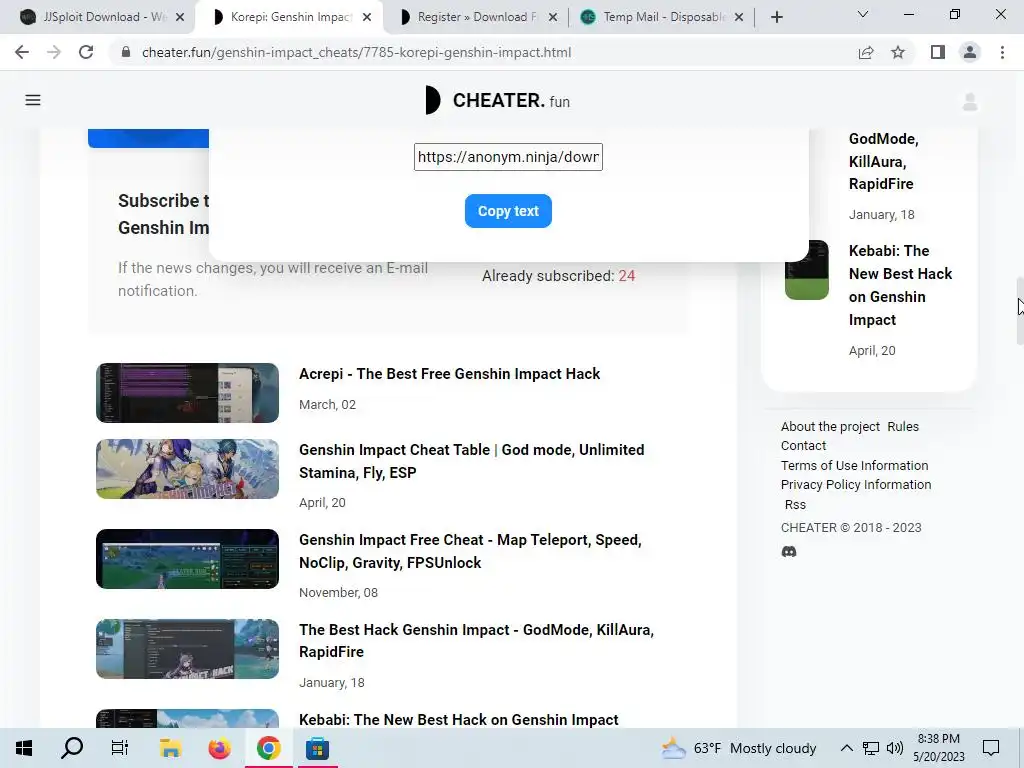Image resolution: width=1024 pixels, height=768 pixels.
Task: Open the Contact footer link
Action: 803,445
